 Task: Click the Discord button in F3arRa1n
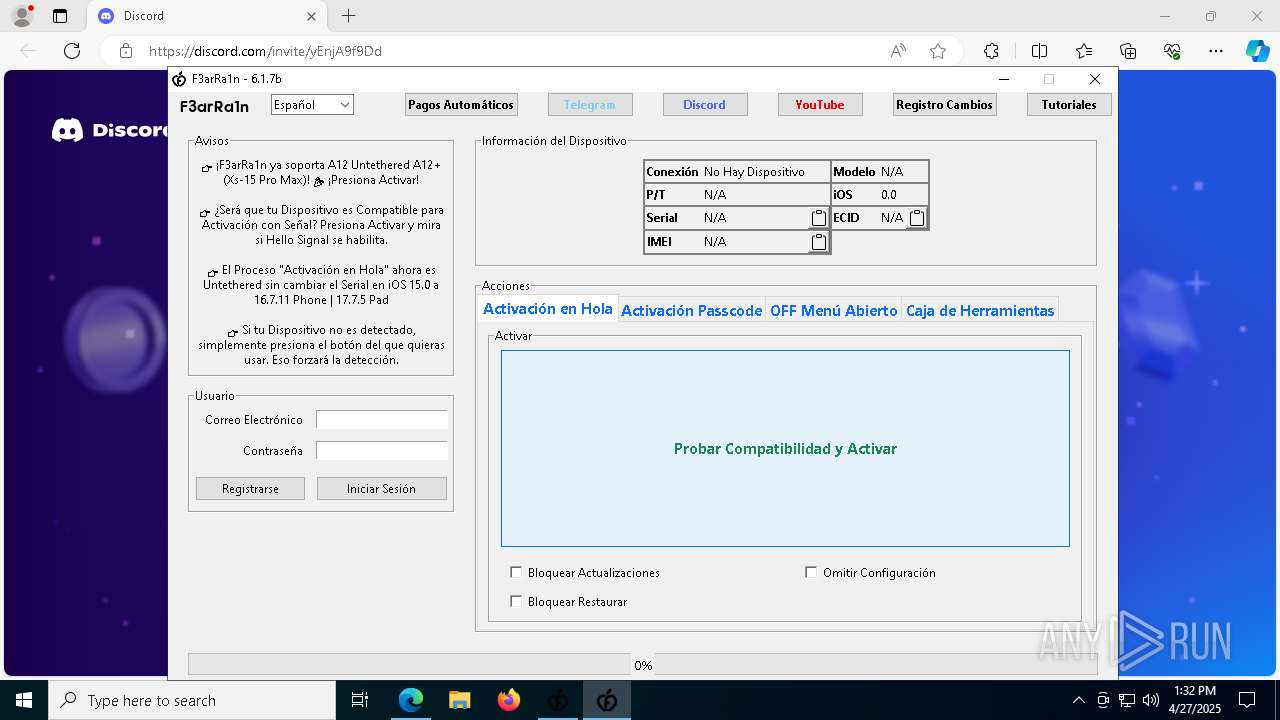tap(705, 104)
